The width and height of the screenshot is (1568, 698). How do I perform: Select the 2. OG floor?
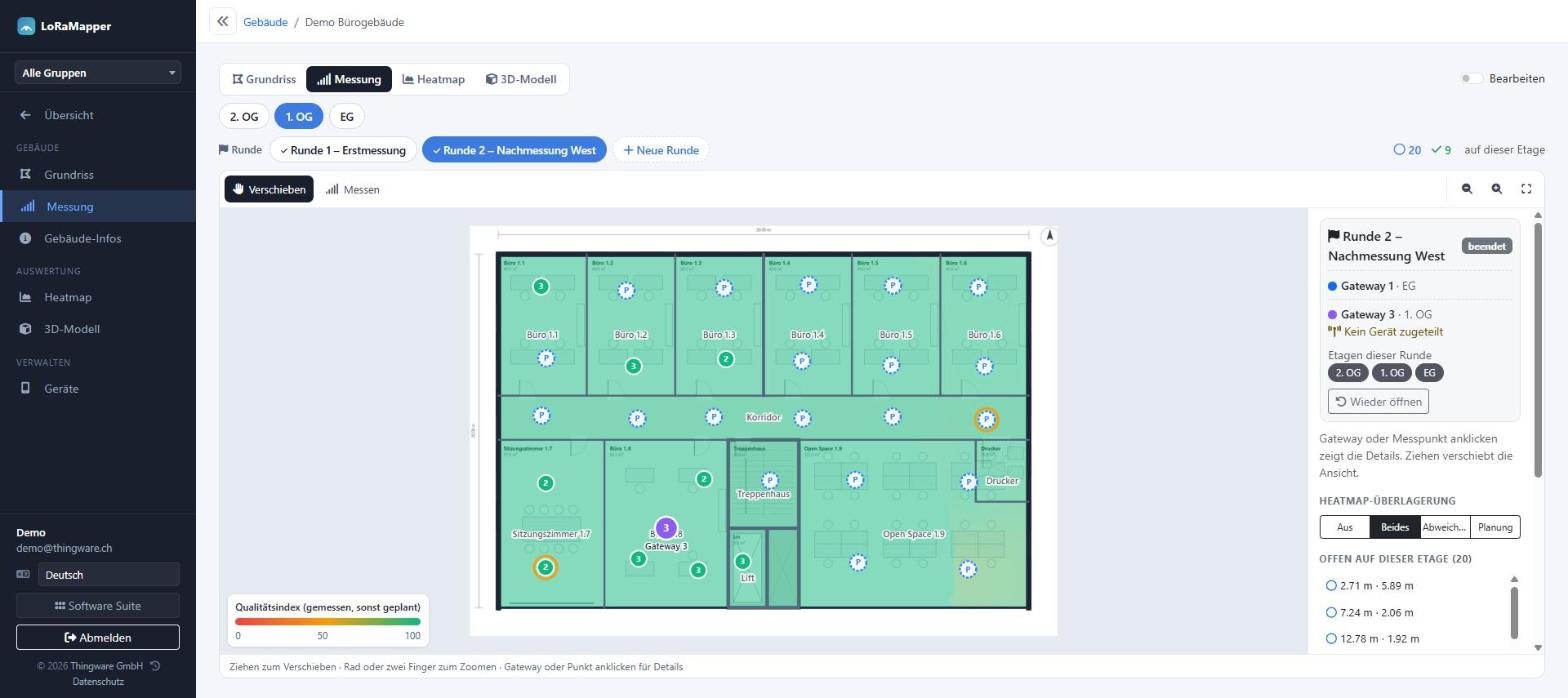point(244,116)
